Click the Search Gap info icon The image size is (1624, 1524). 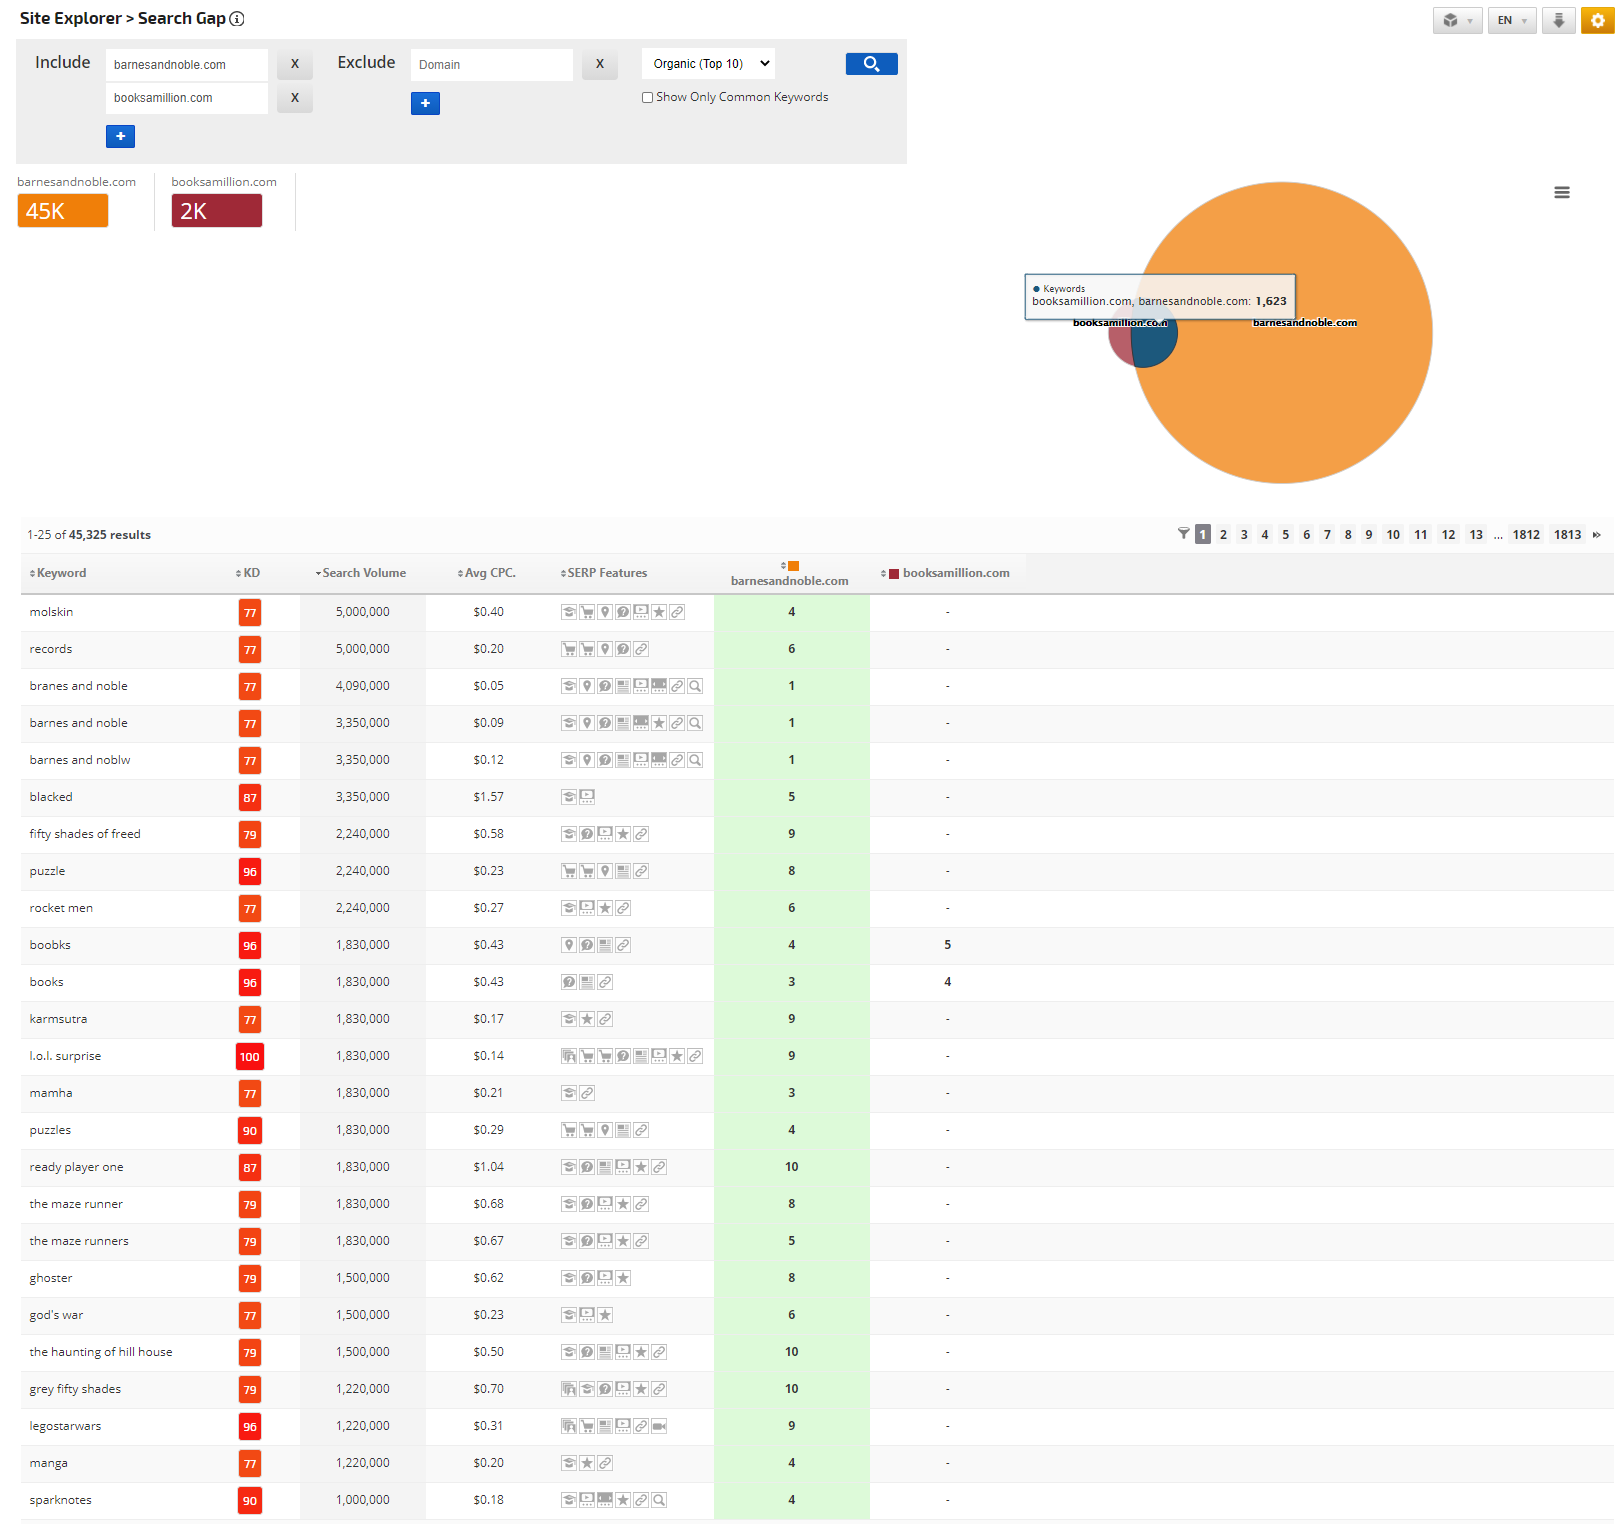[x=237, y=19]
